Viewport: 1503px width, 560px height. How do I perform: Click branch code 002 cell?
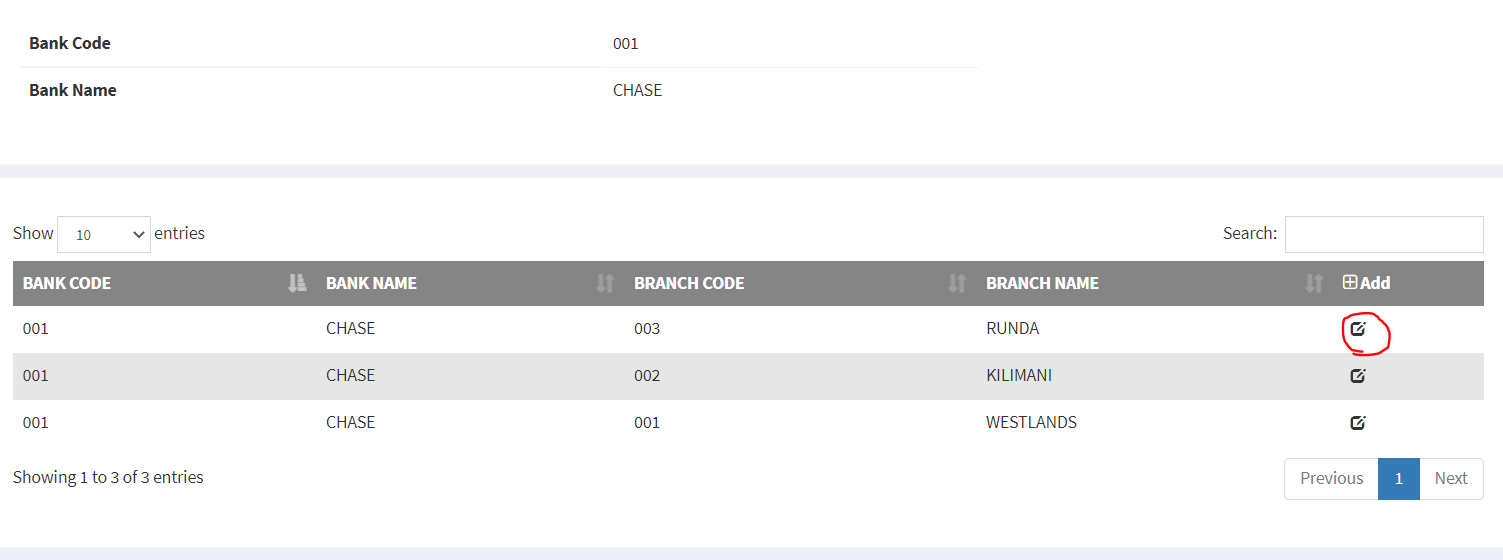[647, 376]
